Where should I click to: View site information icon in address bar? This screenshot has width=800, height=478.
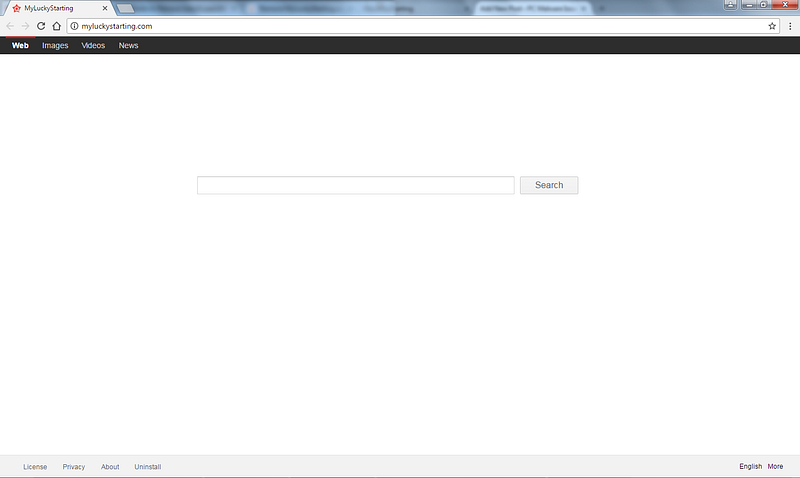coord(74,26)
